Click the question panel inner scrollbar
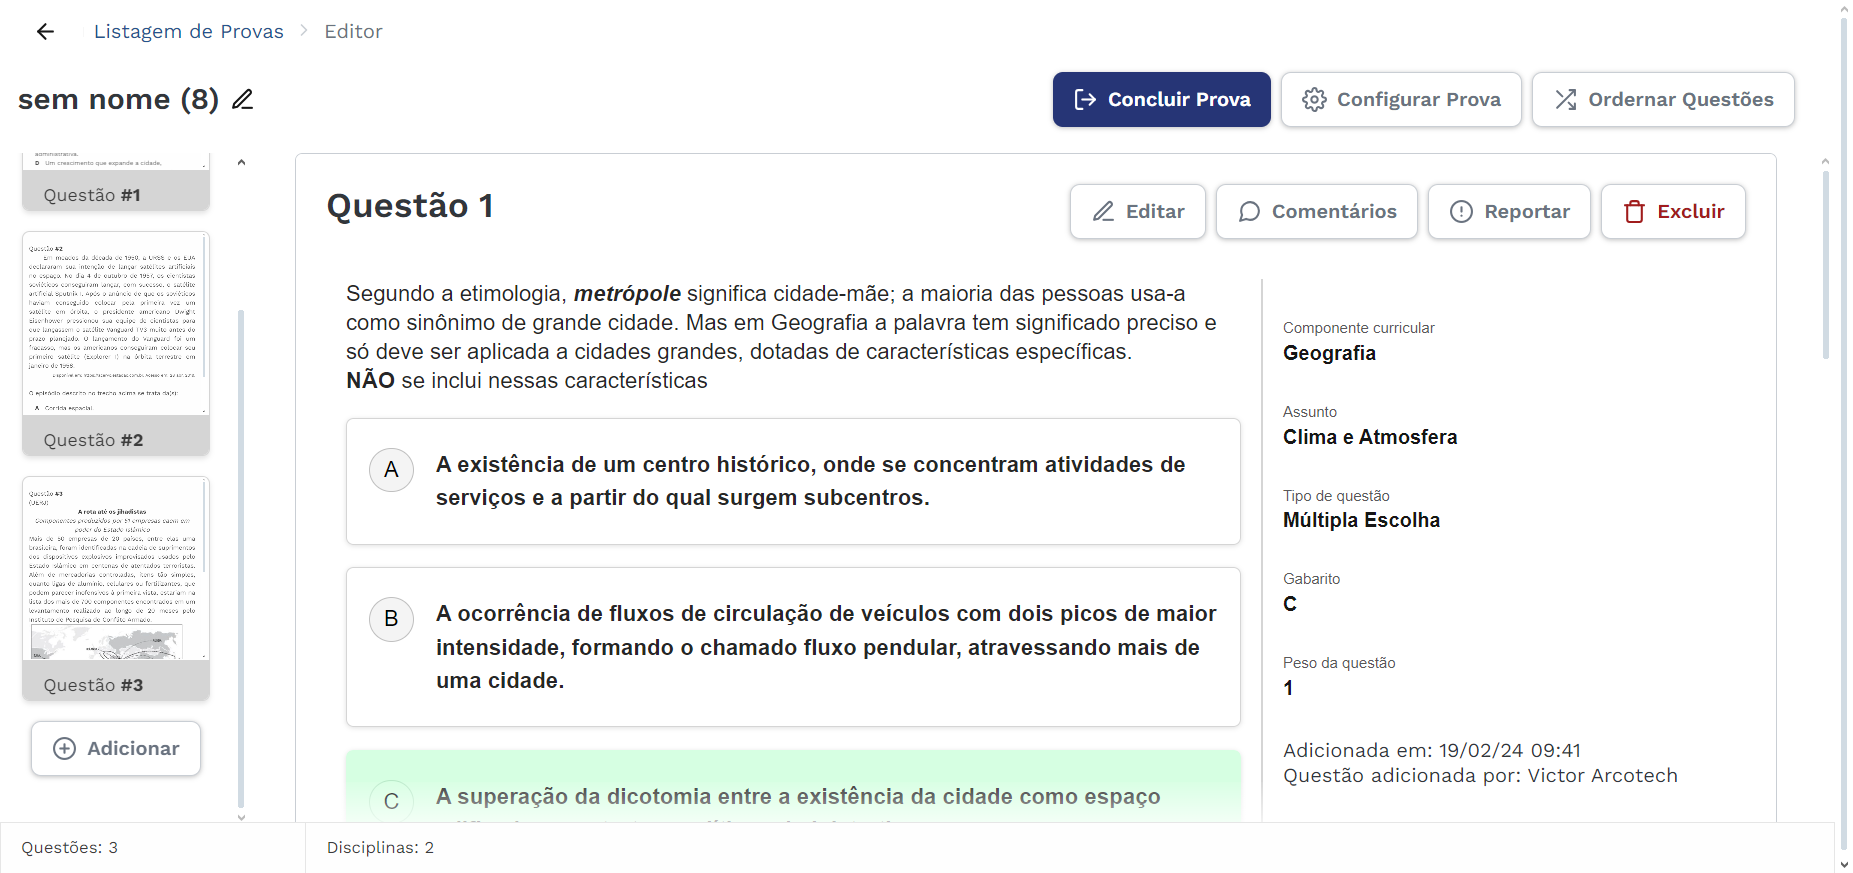 (x=1825, y=265)
